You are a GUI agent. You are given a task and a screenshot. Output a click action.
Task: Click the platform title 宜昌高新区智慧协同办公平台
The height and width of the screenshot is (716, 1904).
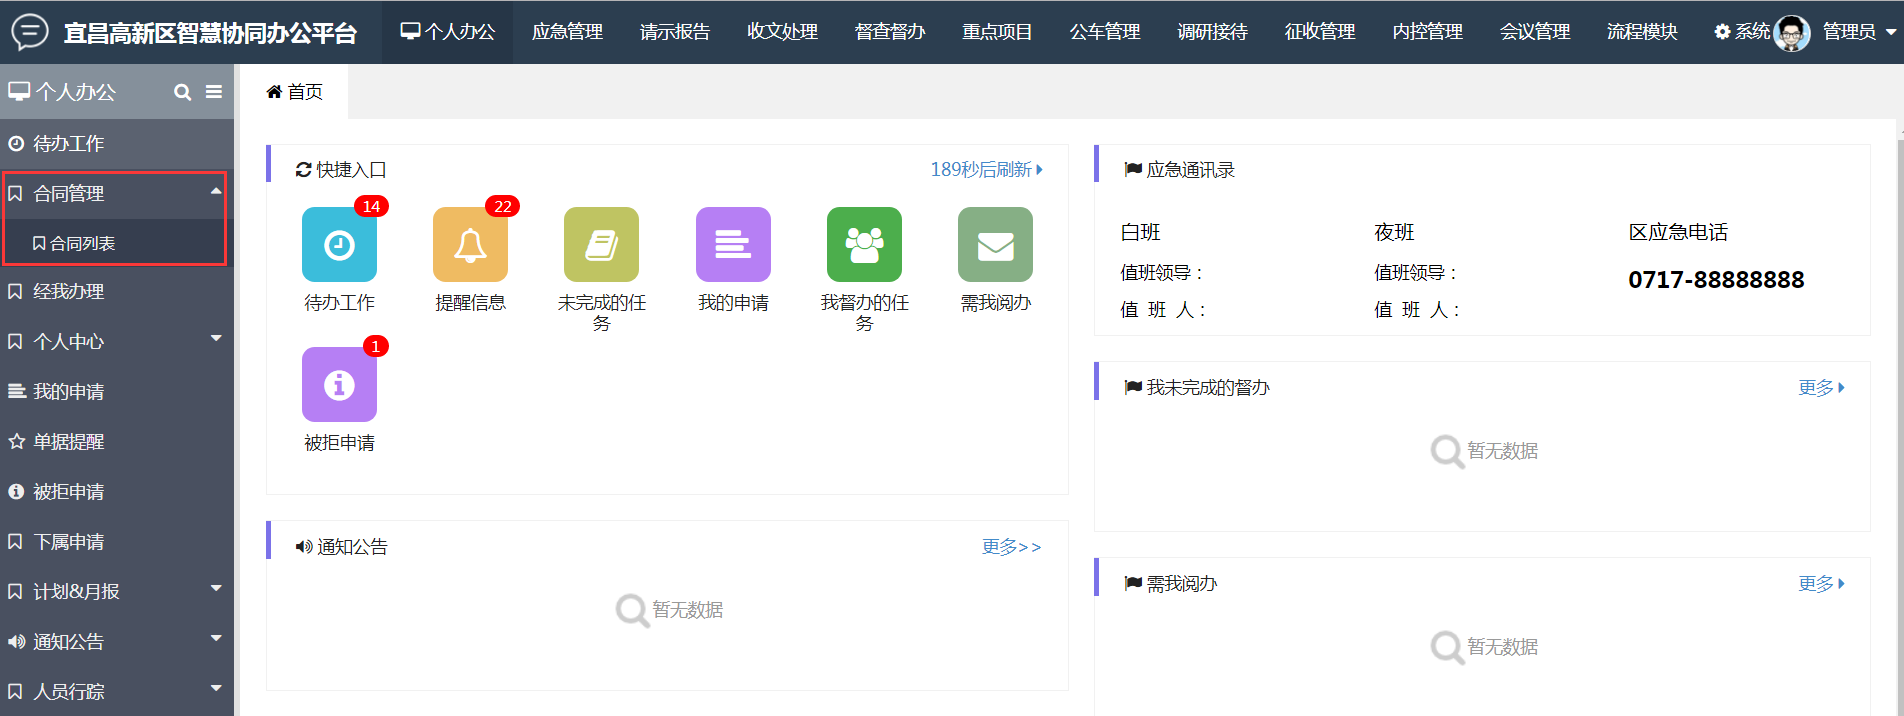click(210, 33)
